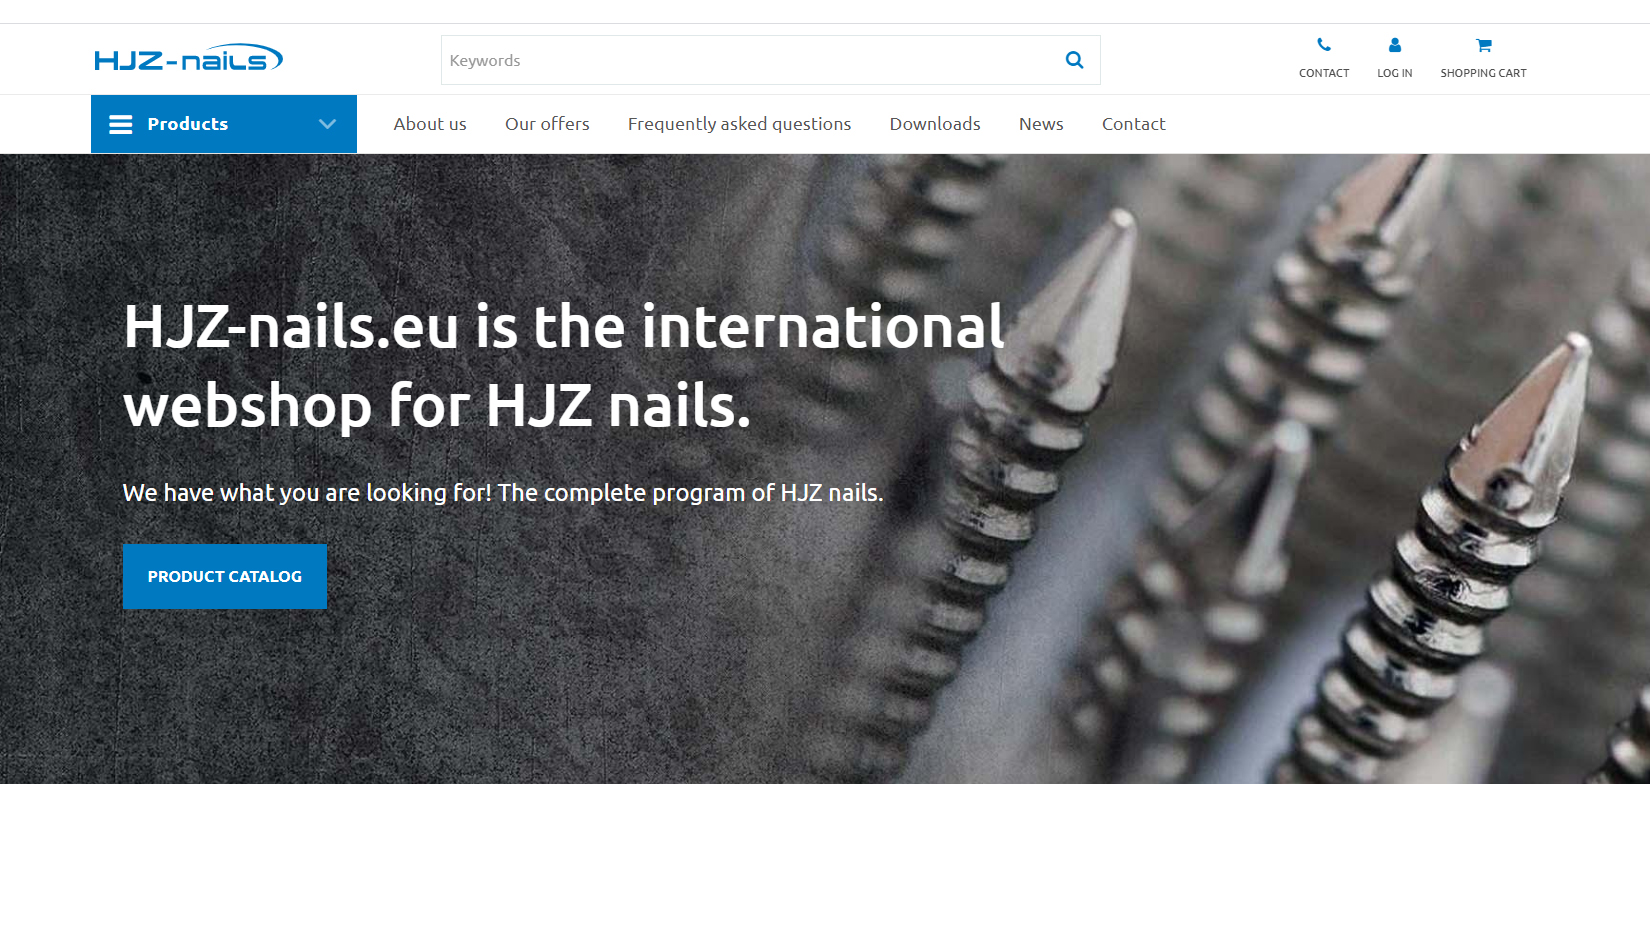Select LOG IN in the header
Image resolution: width=1650 pixels, height=945 pixels.
1394,72
